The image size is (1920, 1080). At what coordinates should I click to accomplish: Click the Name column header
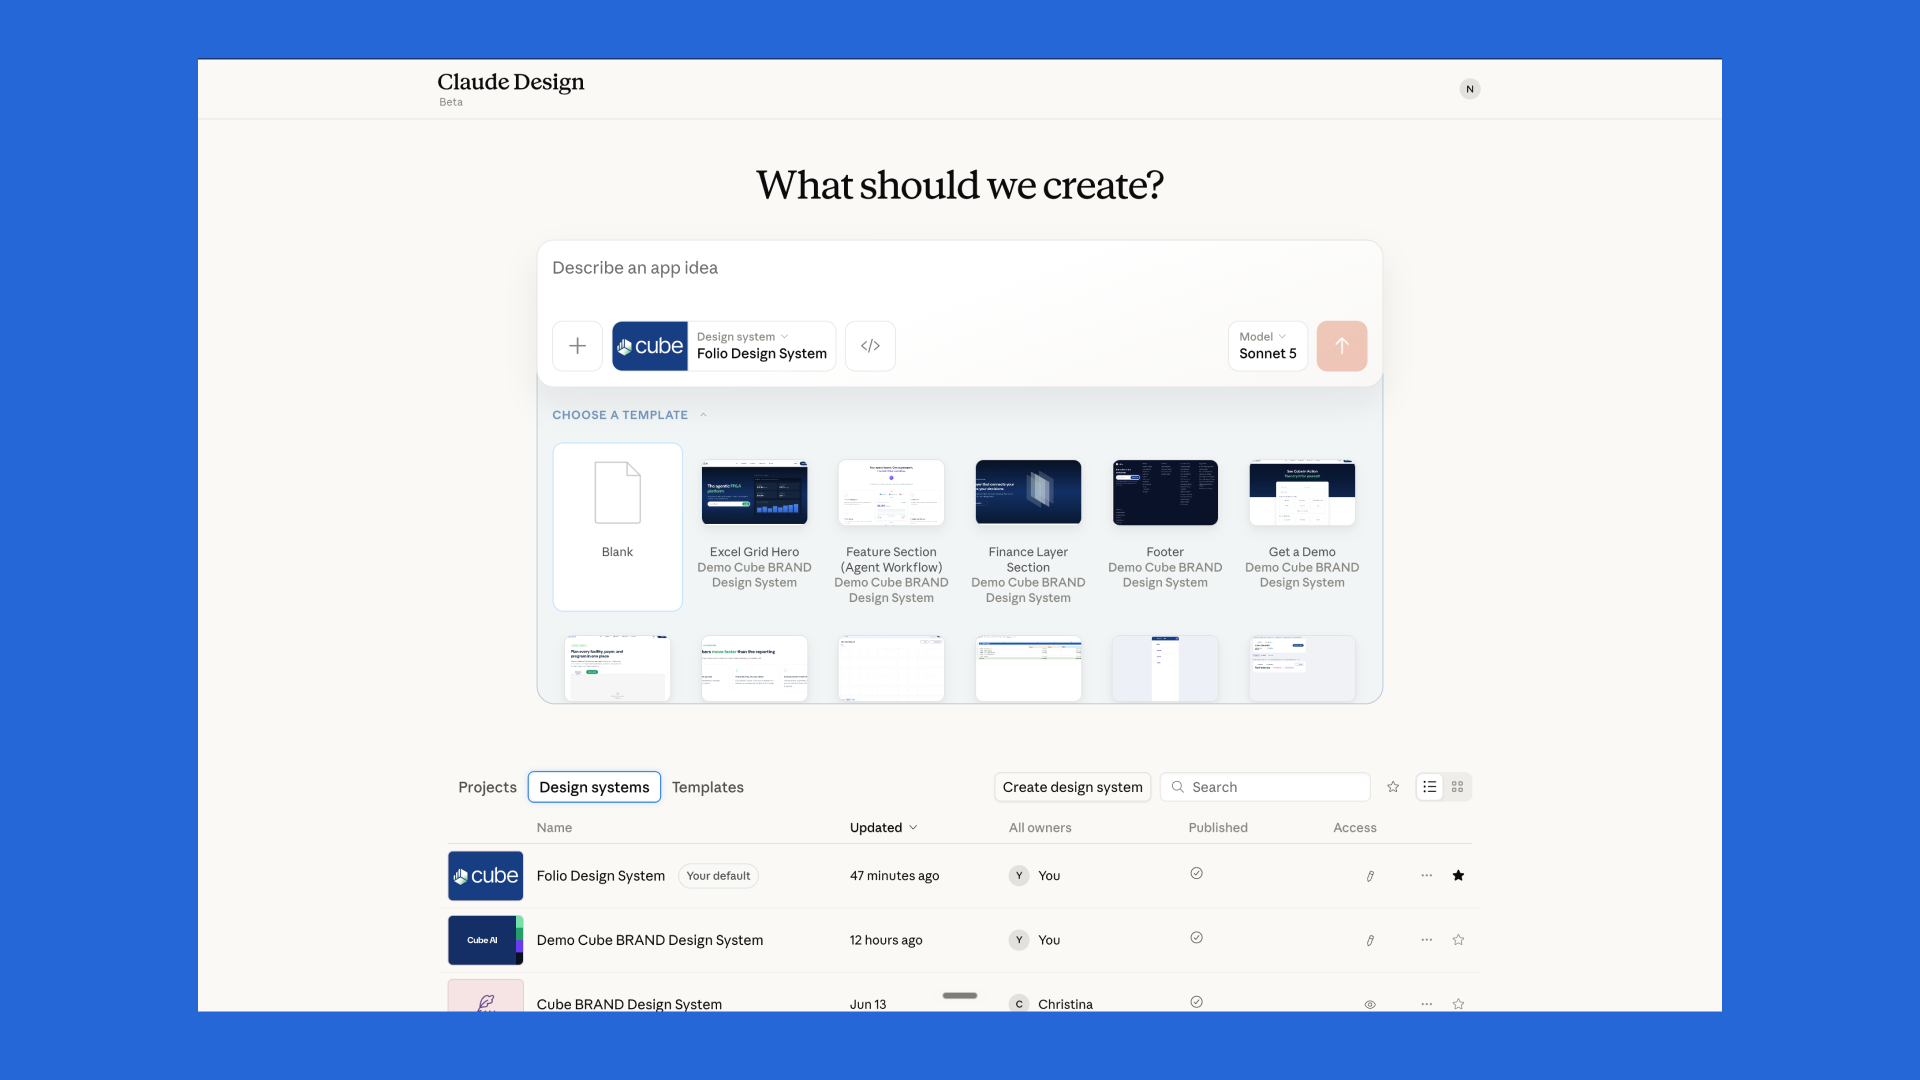[554, 828]
